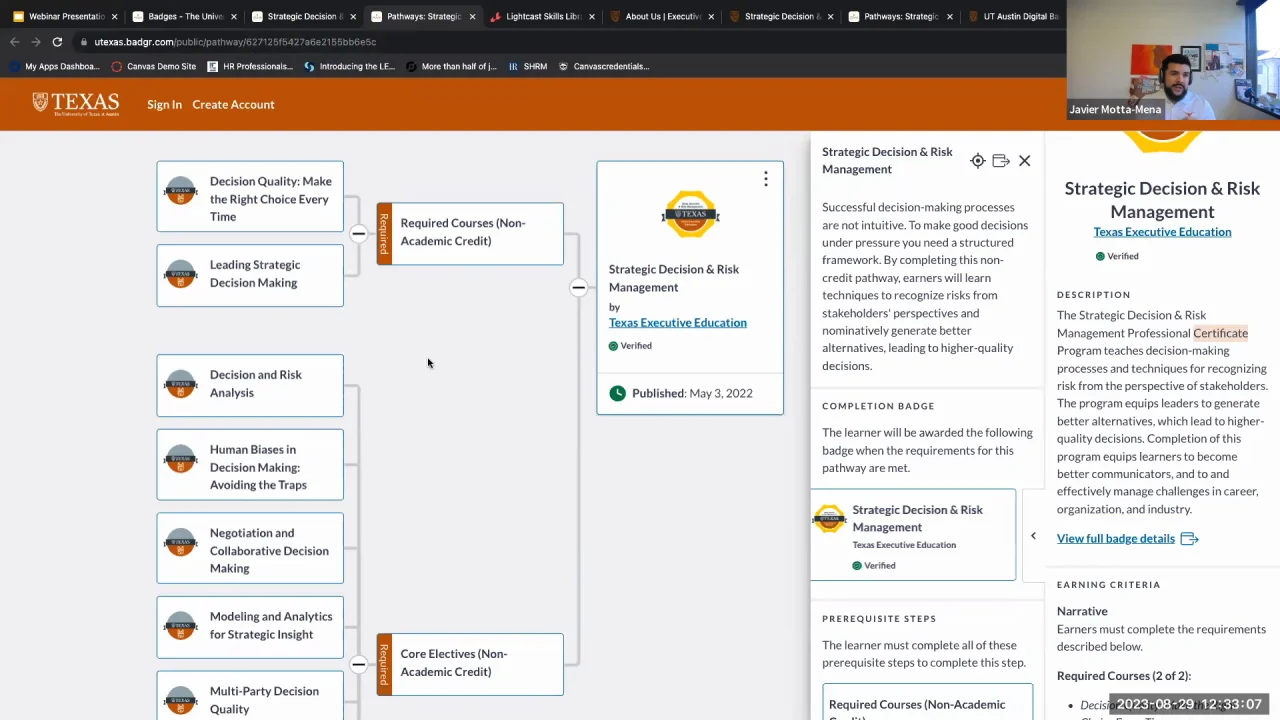This screenshot has width=1280, height=720.
Task: Collapse the Required Courses group
Action: (x=358, y=233)
